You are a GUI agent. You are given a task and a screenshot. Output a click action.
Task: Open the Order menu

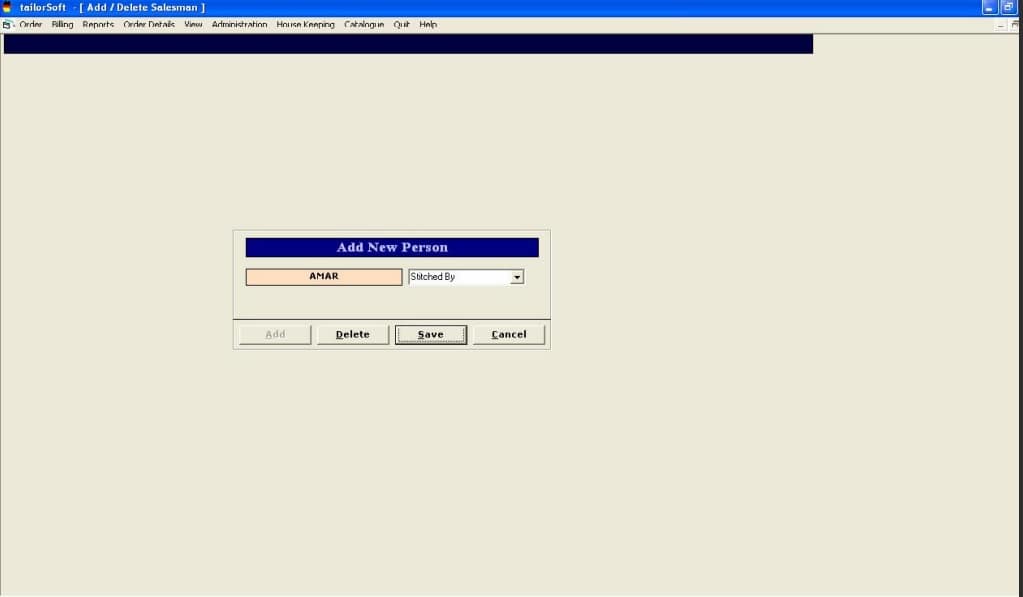(31, 25)
